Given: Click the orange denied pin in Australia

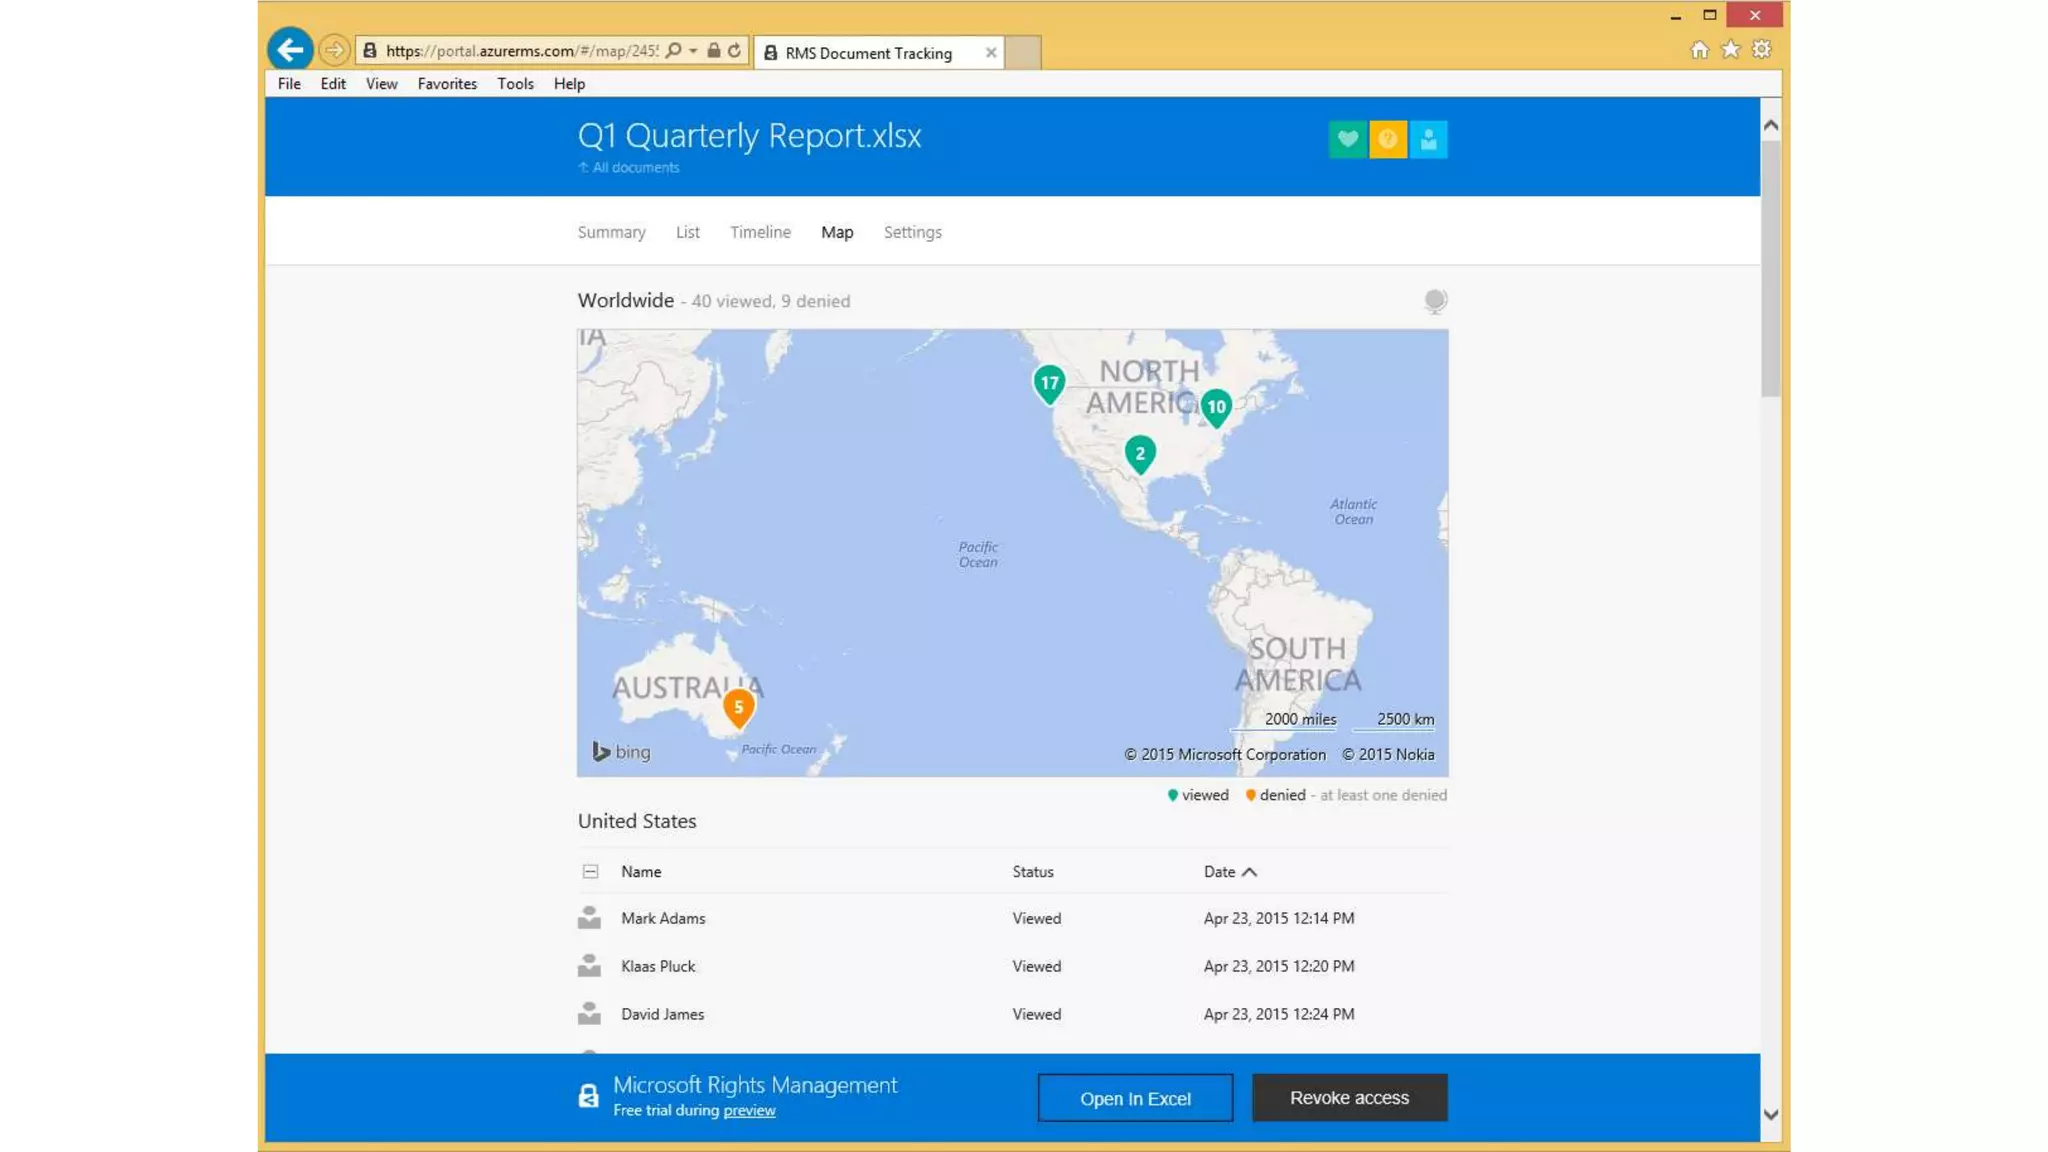Looking at the screenshot, I should tap(738, 707).
